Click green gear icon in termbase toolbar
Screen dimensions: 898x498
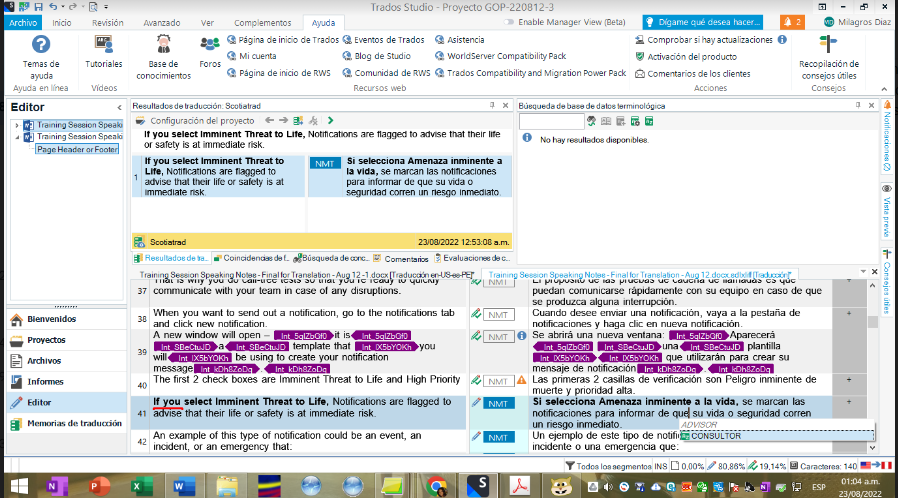click(635, 121)
